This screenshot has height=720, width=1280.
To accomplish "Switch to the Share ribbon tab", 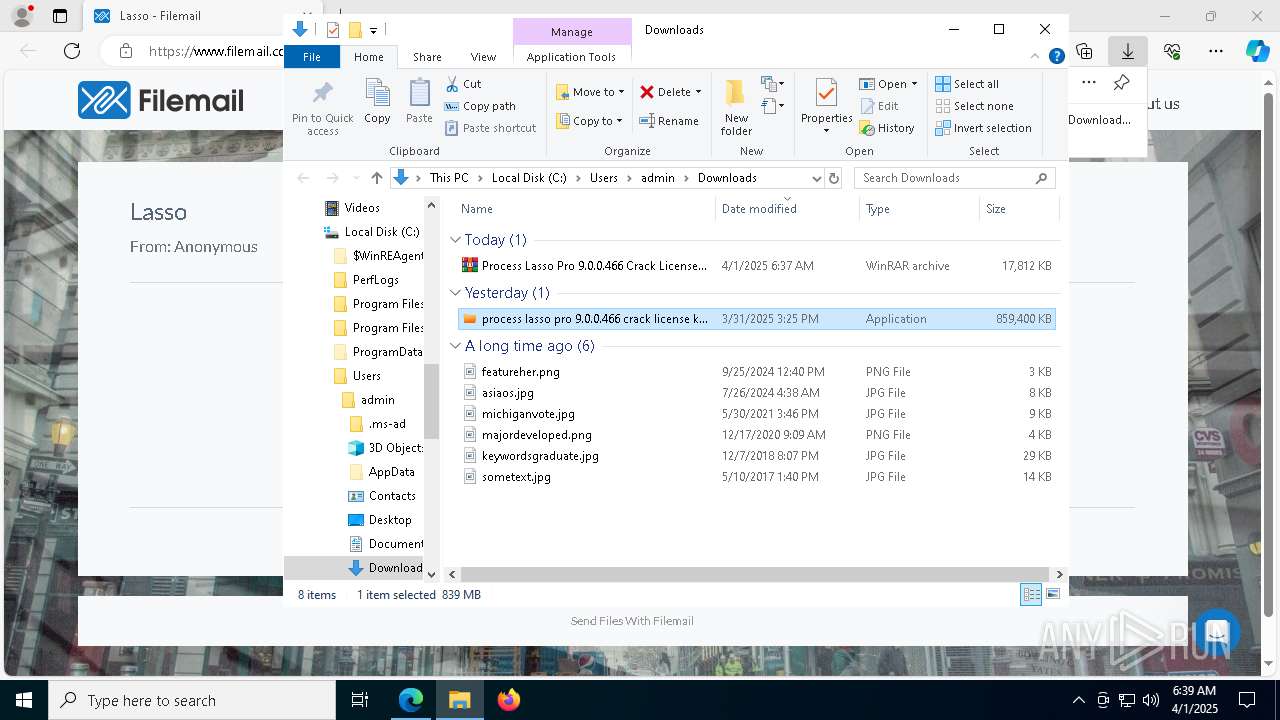I will point(427,57).
